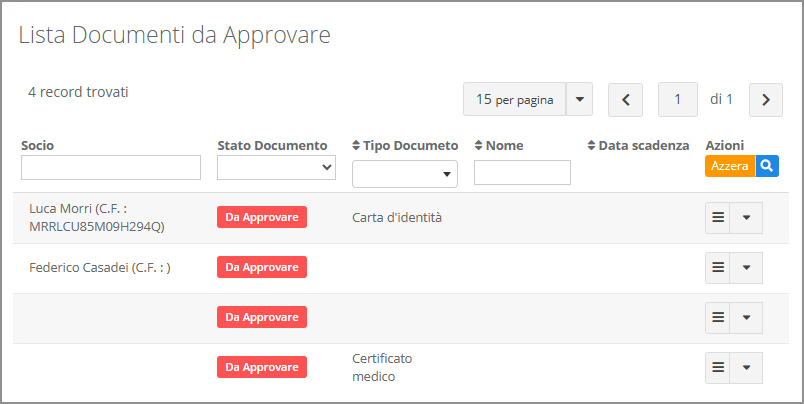Viewport: 804px width, 404px height.
Task: Go to previous page arrow
Action: [626, 99]
